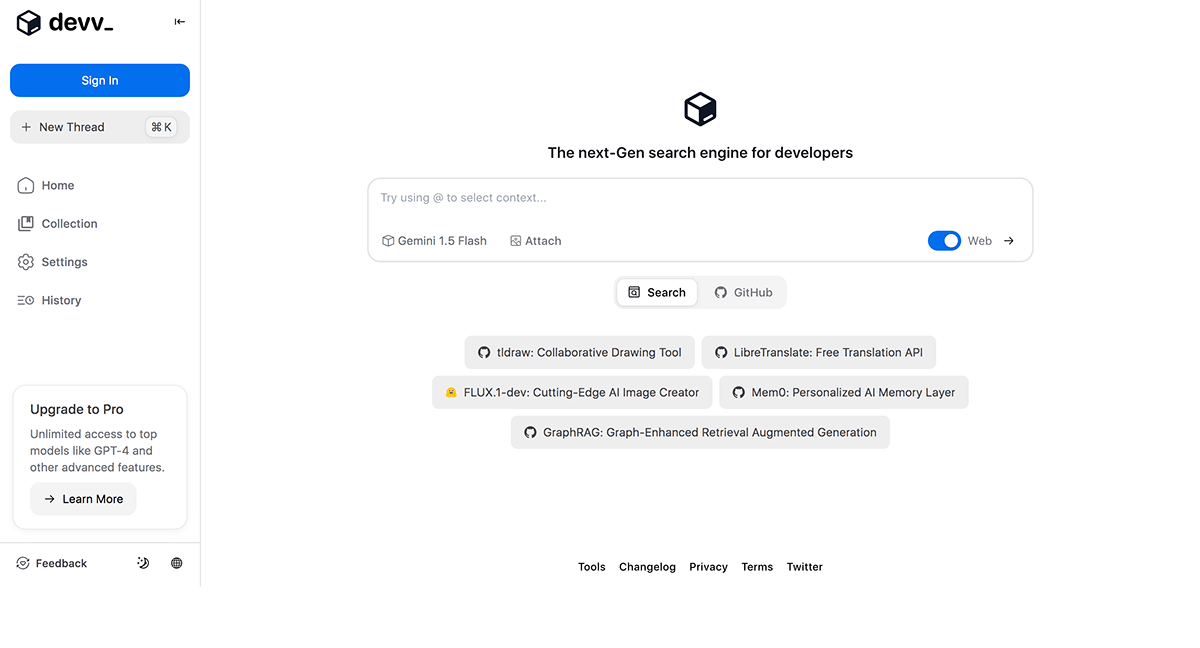Click the center cube logo
Viewport: 1200px width, 648px height.
[700, 109]
